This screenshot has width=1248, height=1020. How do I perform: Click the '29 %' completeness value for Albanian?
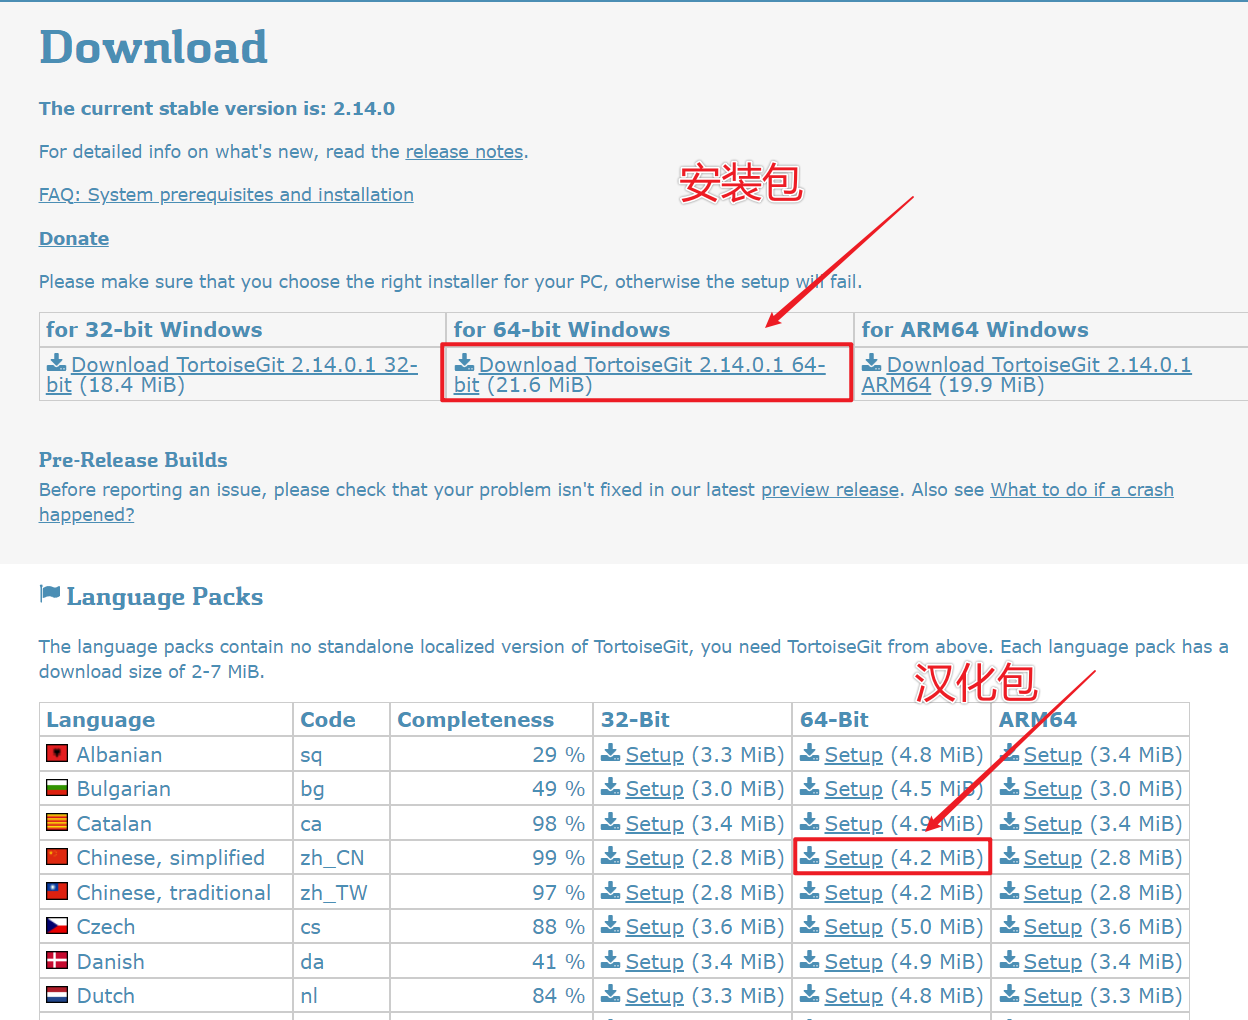558,755
